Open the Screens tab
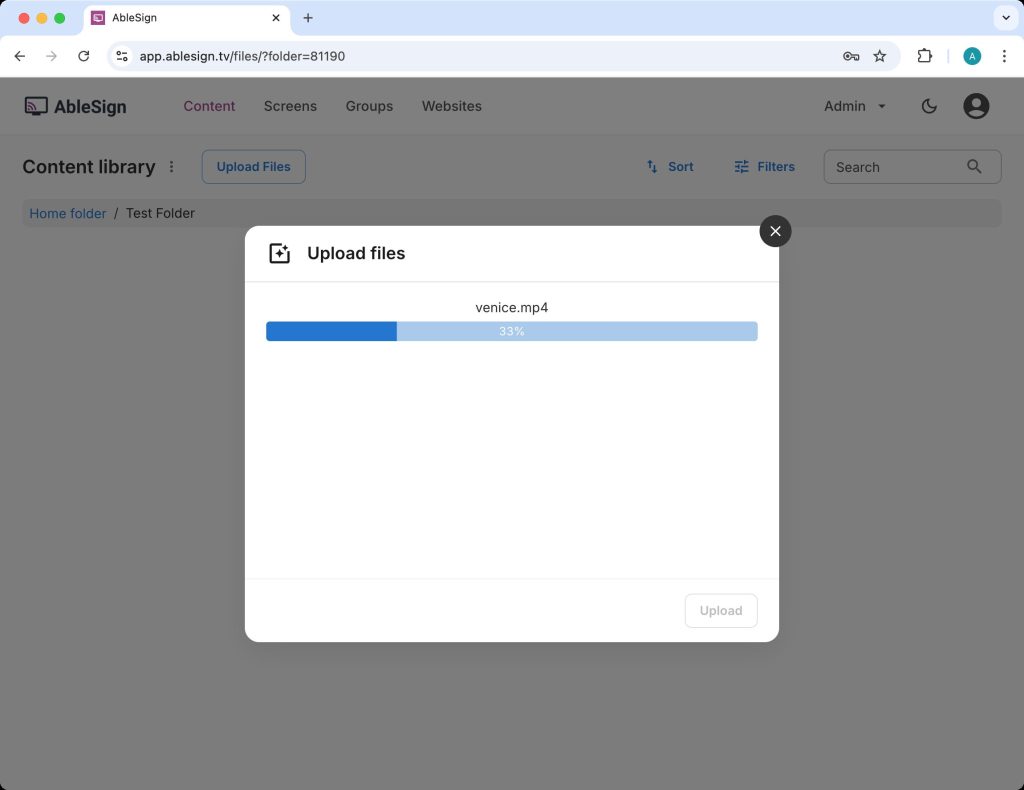Screen dimensions: 1024x790 click(290, 106)
